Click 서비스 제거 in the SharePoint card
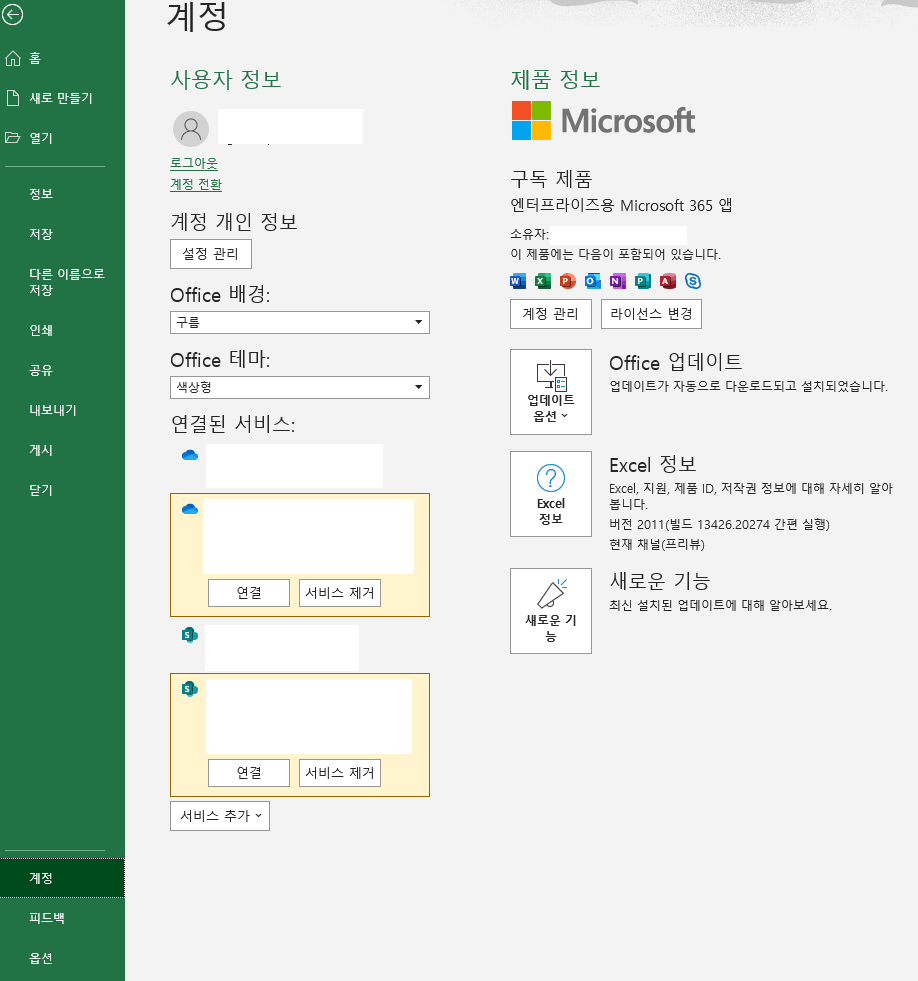This screenshot has height=981, width=918. (x=340, y=773)
